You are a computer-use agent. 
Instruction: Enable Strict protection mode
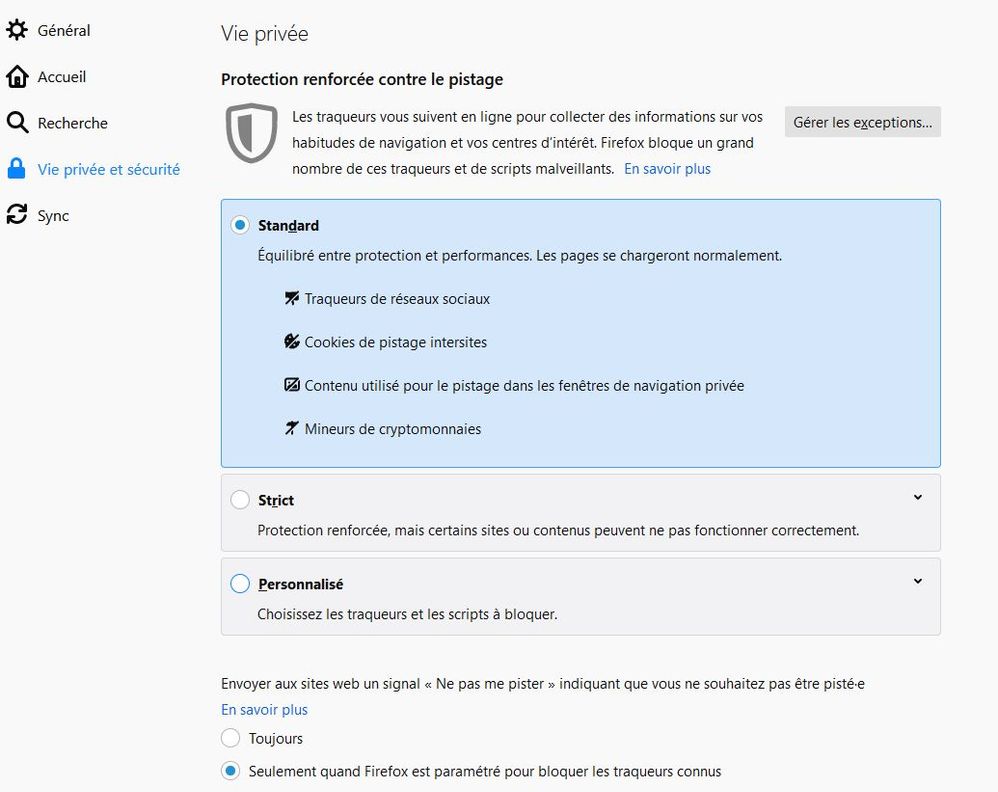click(x=240, y=499)
